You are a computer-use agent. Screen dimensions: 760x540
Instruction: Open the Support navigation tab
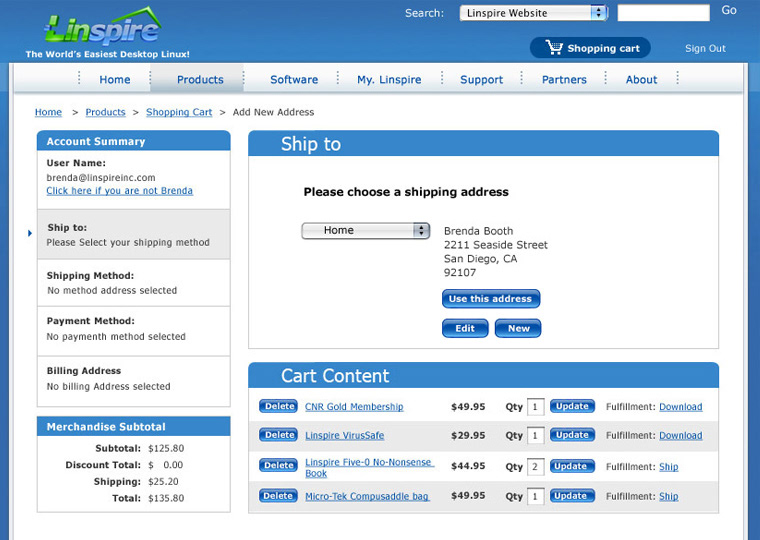[x=481, y=79]
